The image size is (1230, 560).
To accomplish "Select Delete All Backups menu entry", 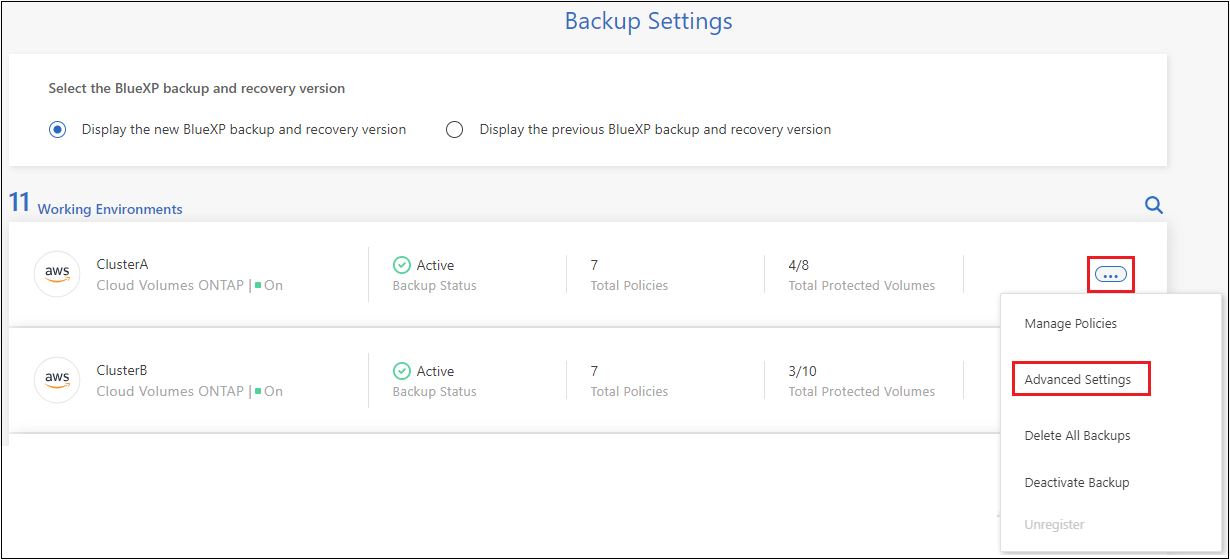I will [x=1077, y=436].
